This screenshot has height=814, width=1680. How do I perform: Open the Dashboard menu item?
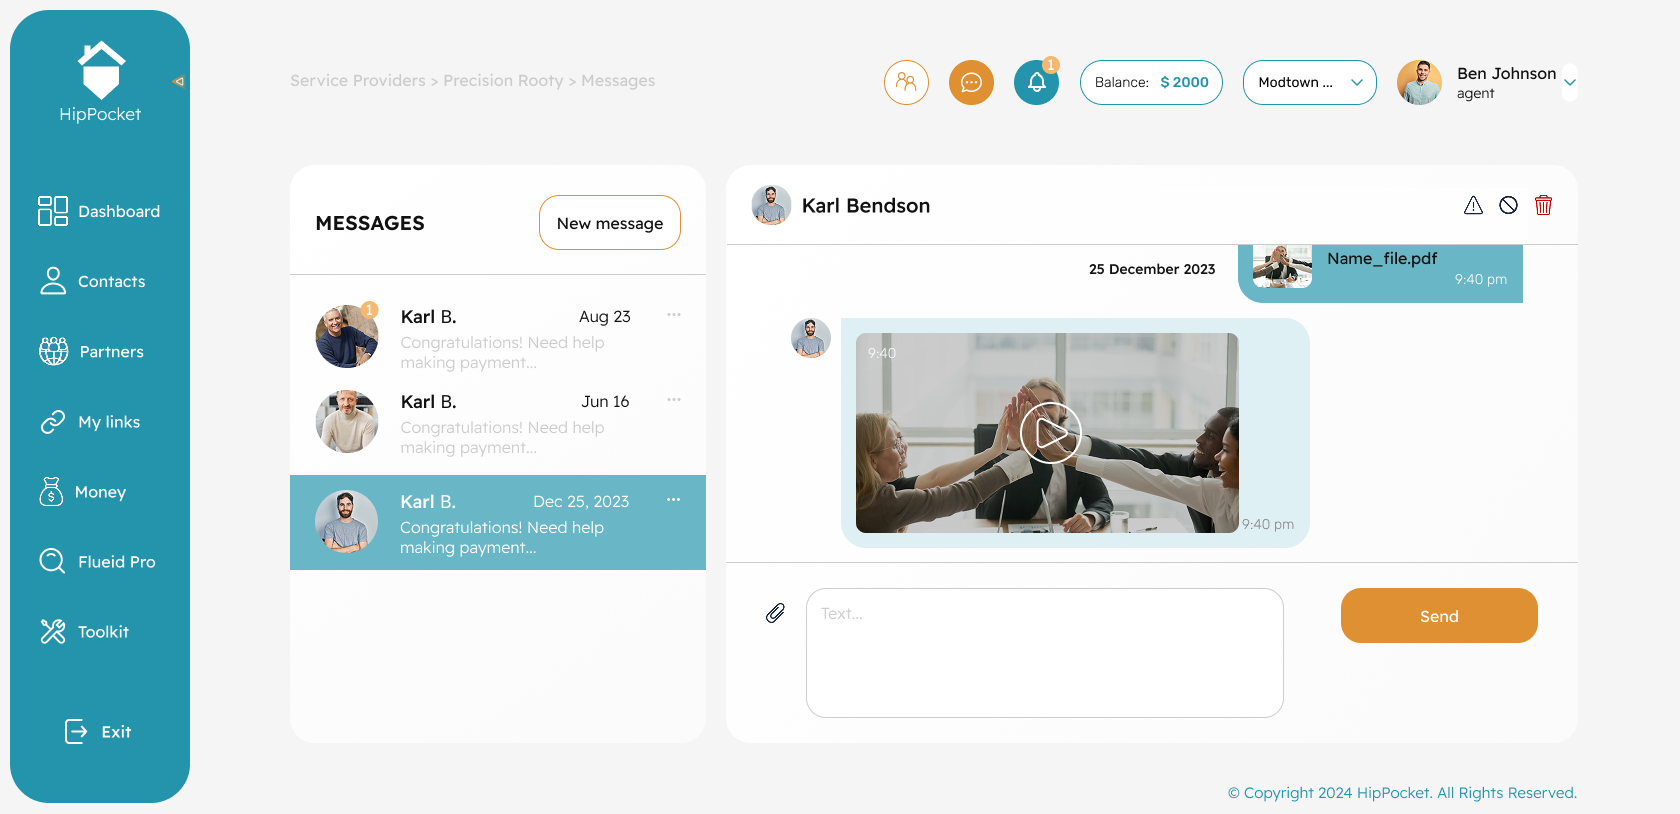click(99, 211)
